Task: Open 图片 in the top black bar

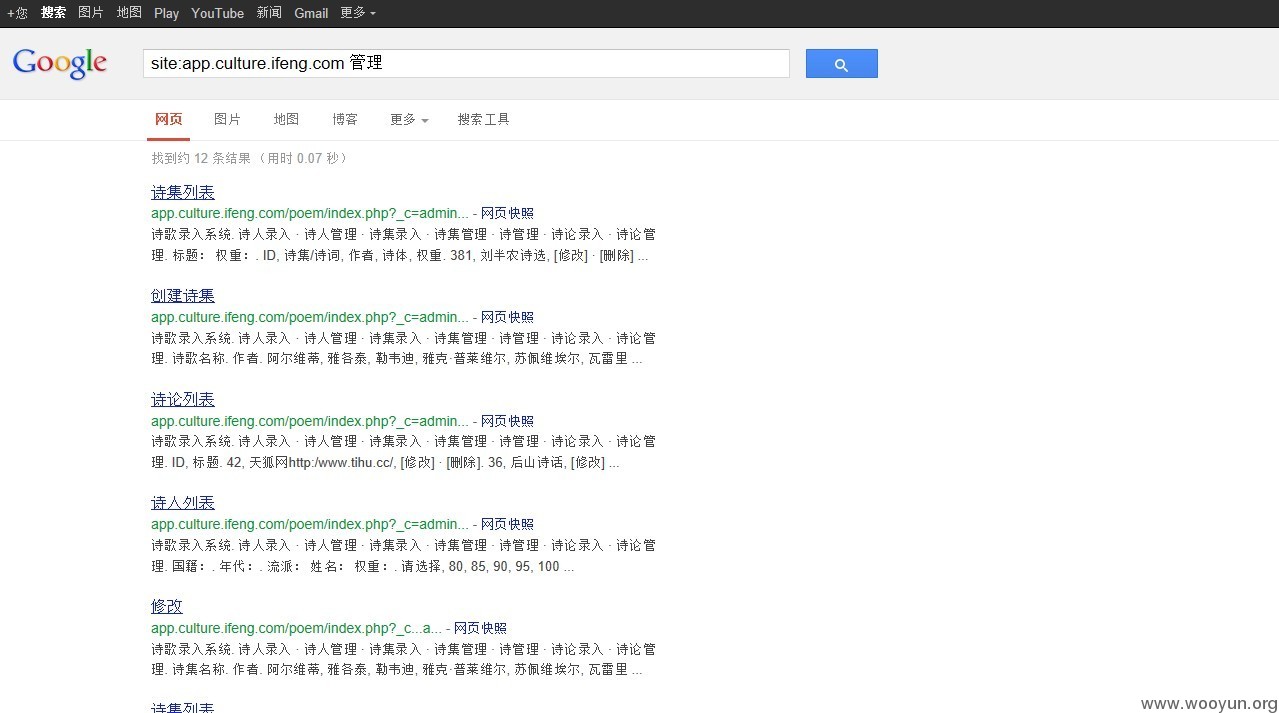Action: [x=91, y=13]
